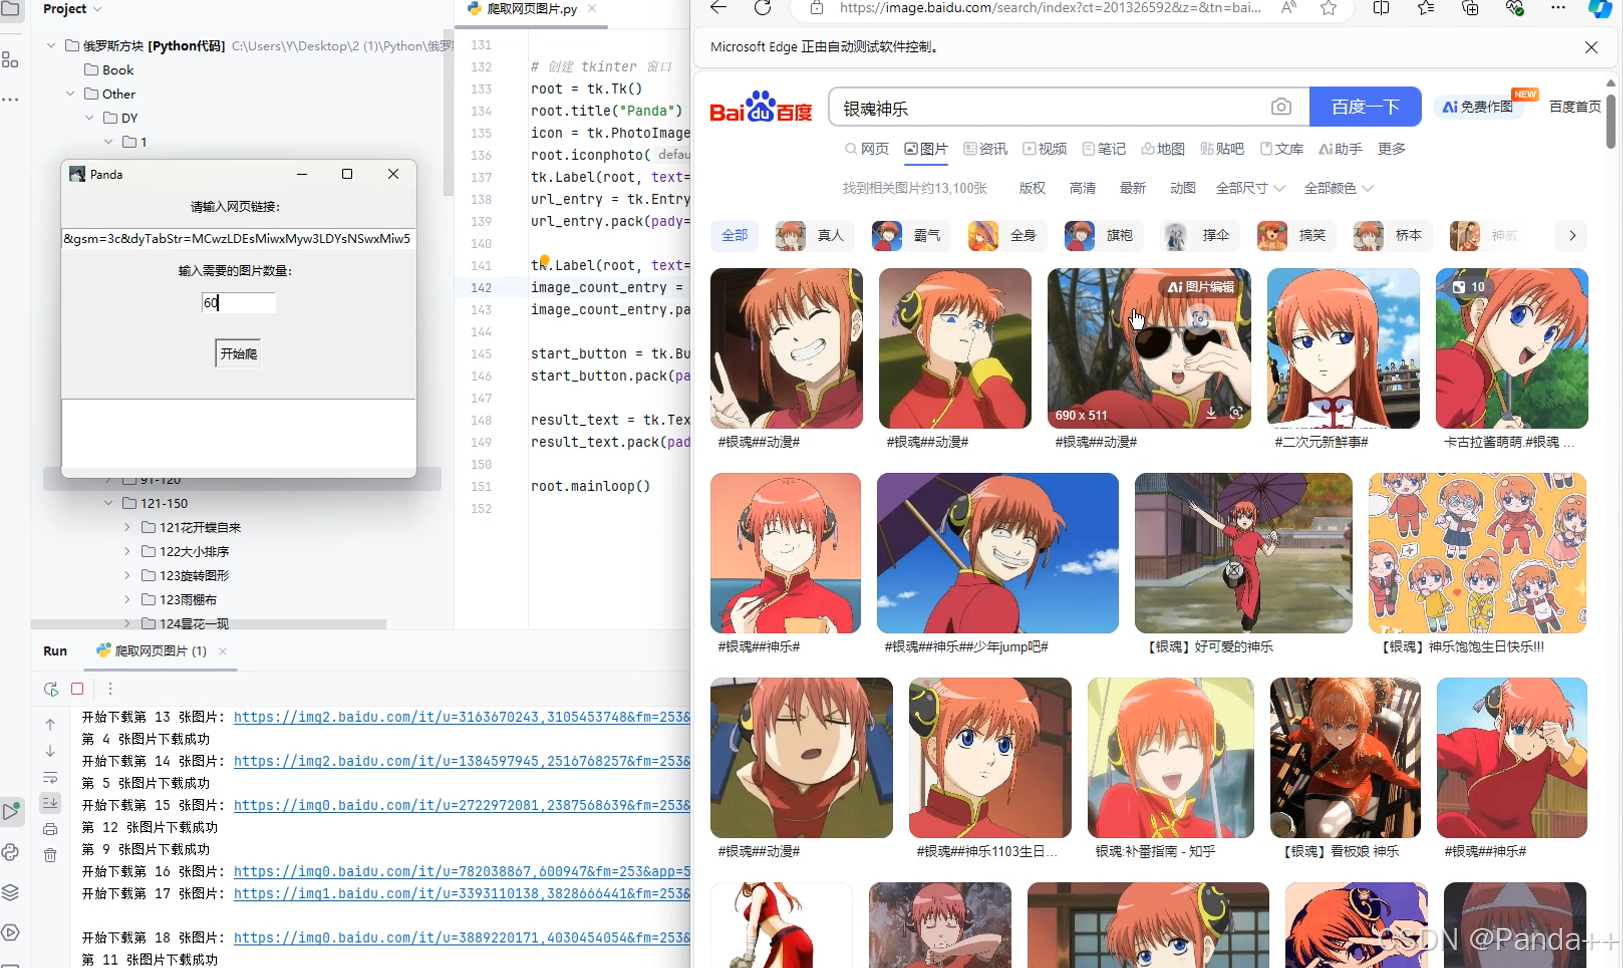This screenshot has width=1623, height=968.
Task: Switch to 贴吧 tab on Baidu
Action: coord(1222,149)
